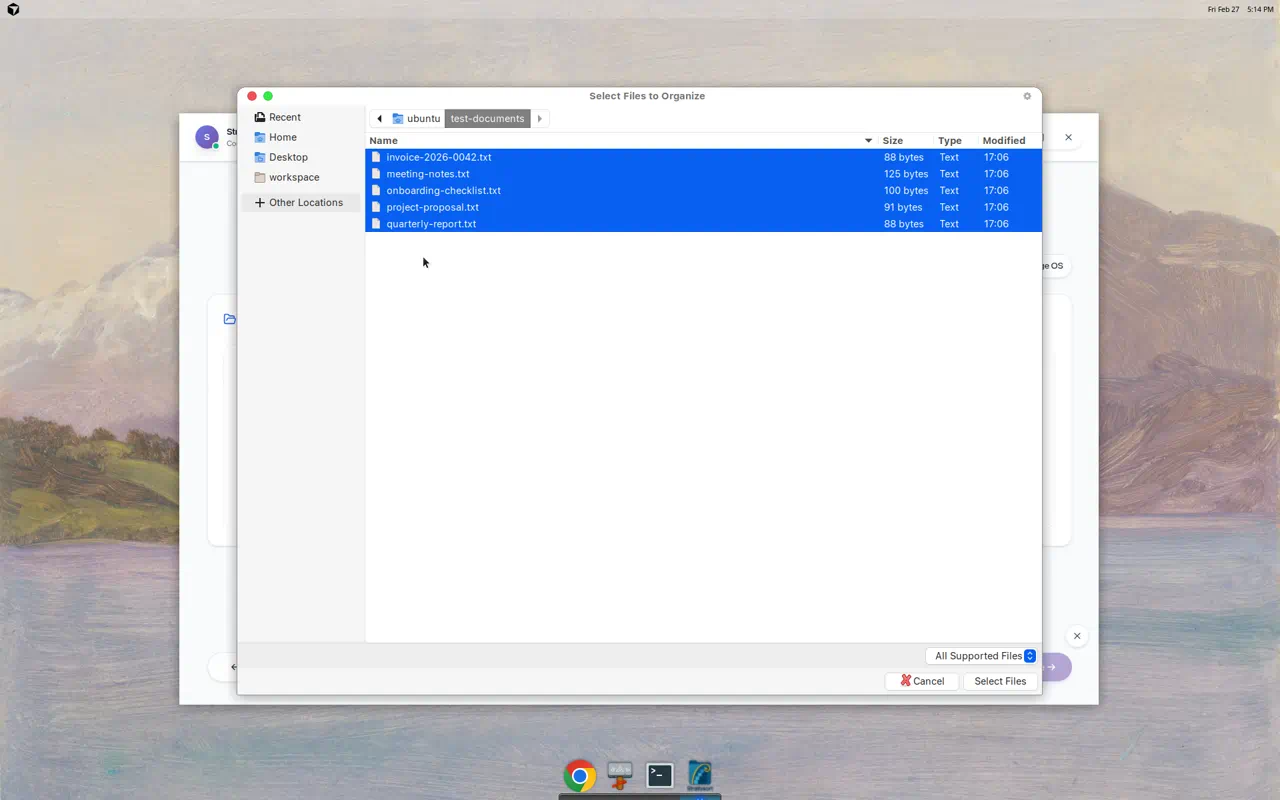1280x800 pixels.
Task: Switch to the test-documents breadcrumb segment
Action: coord(487,118)
